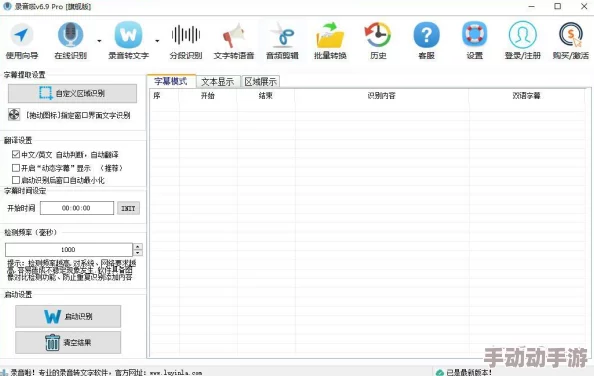
Task: Click the 检测频率 value field
Action: click(x=69, y=250)
